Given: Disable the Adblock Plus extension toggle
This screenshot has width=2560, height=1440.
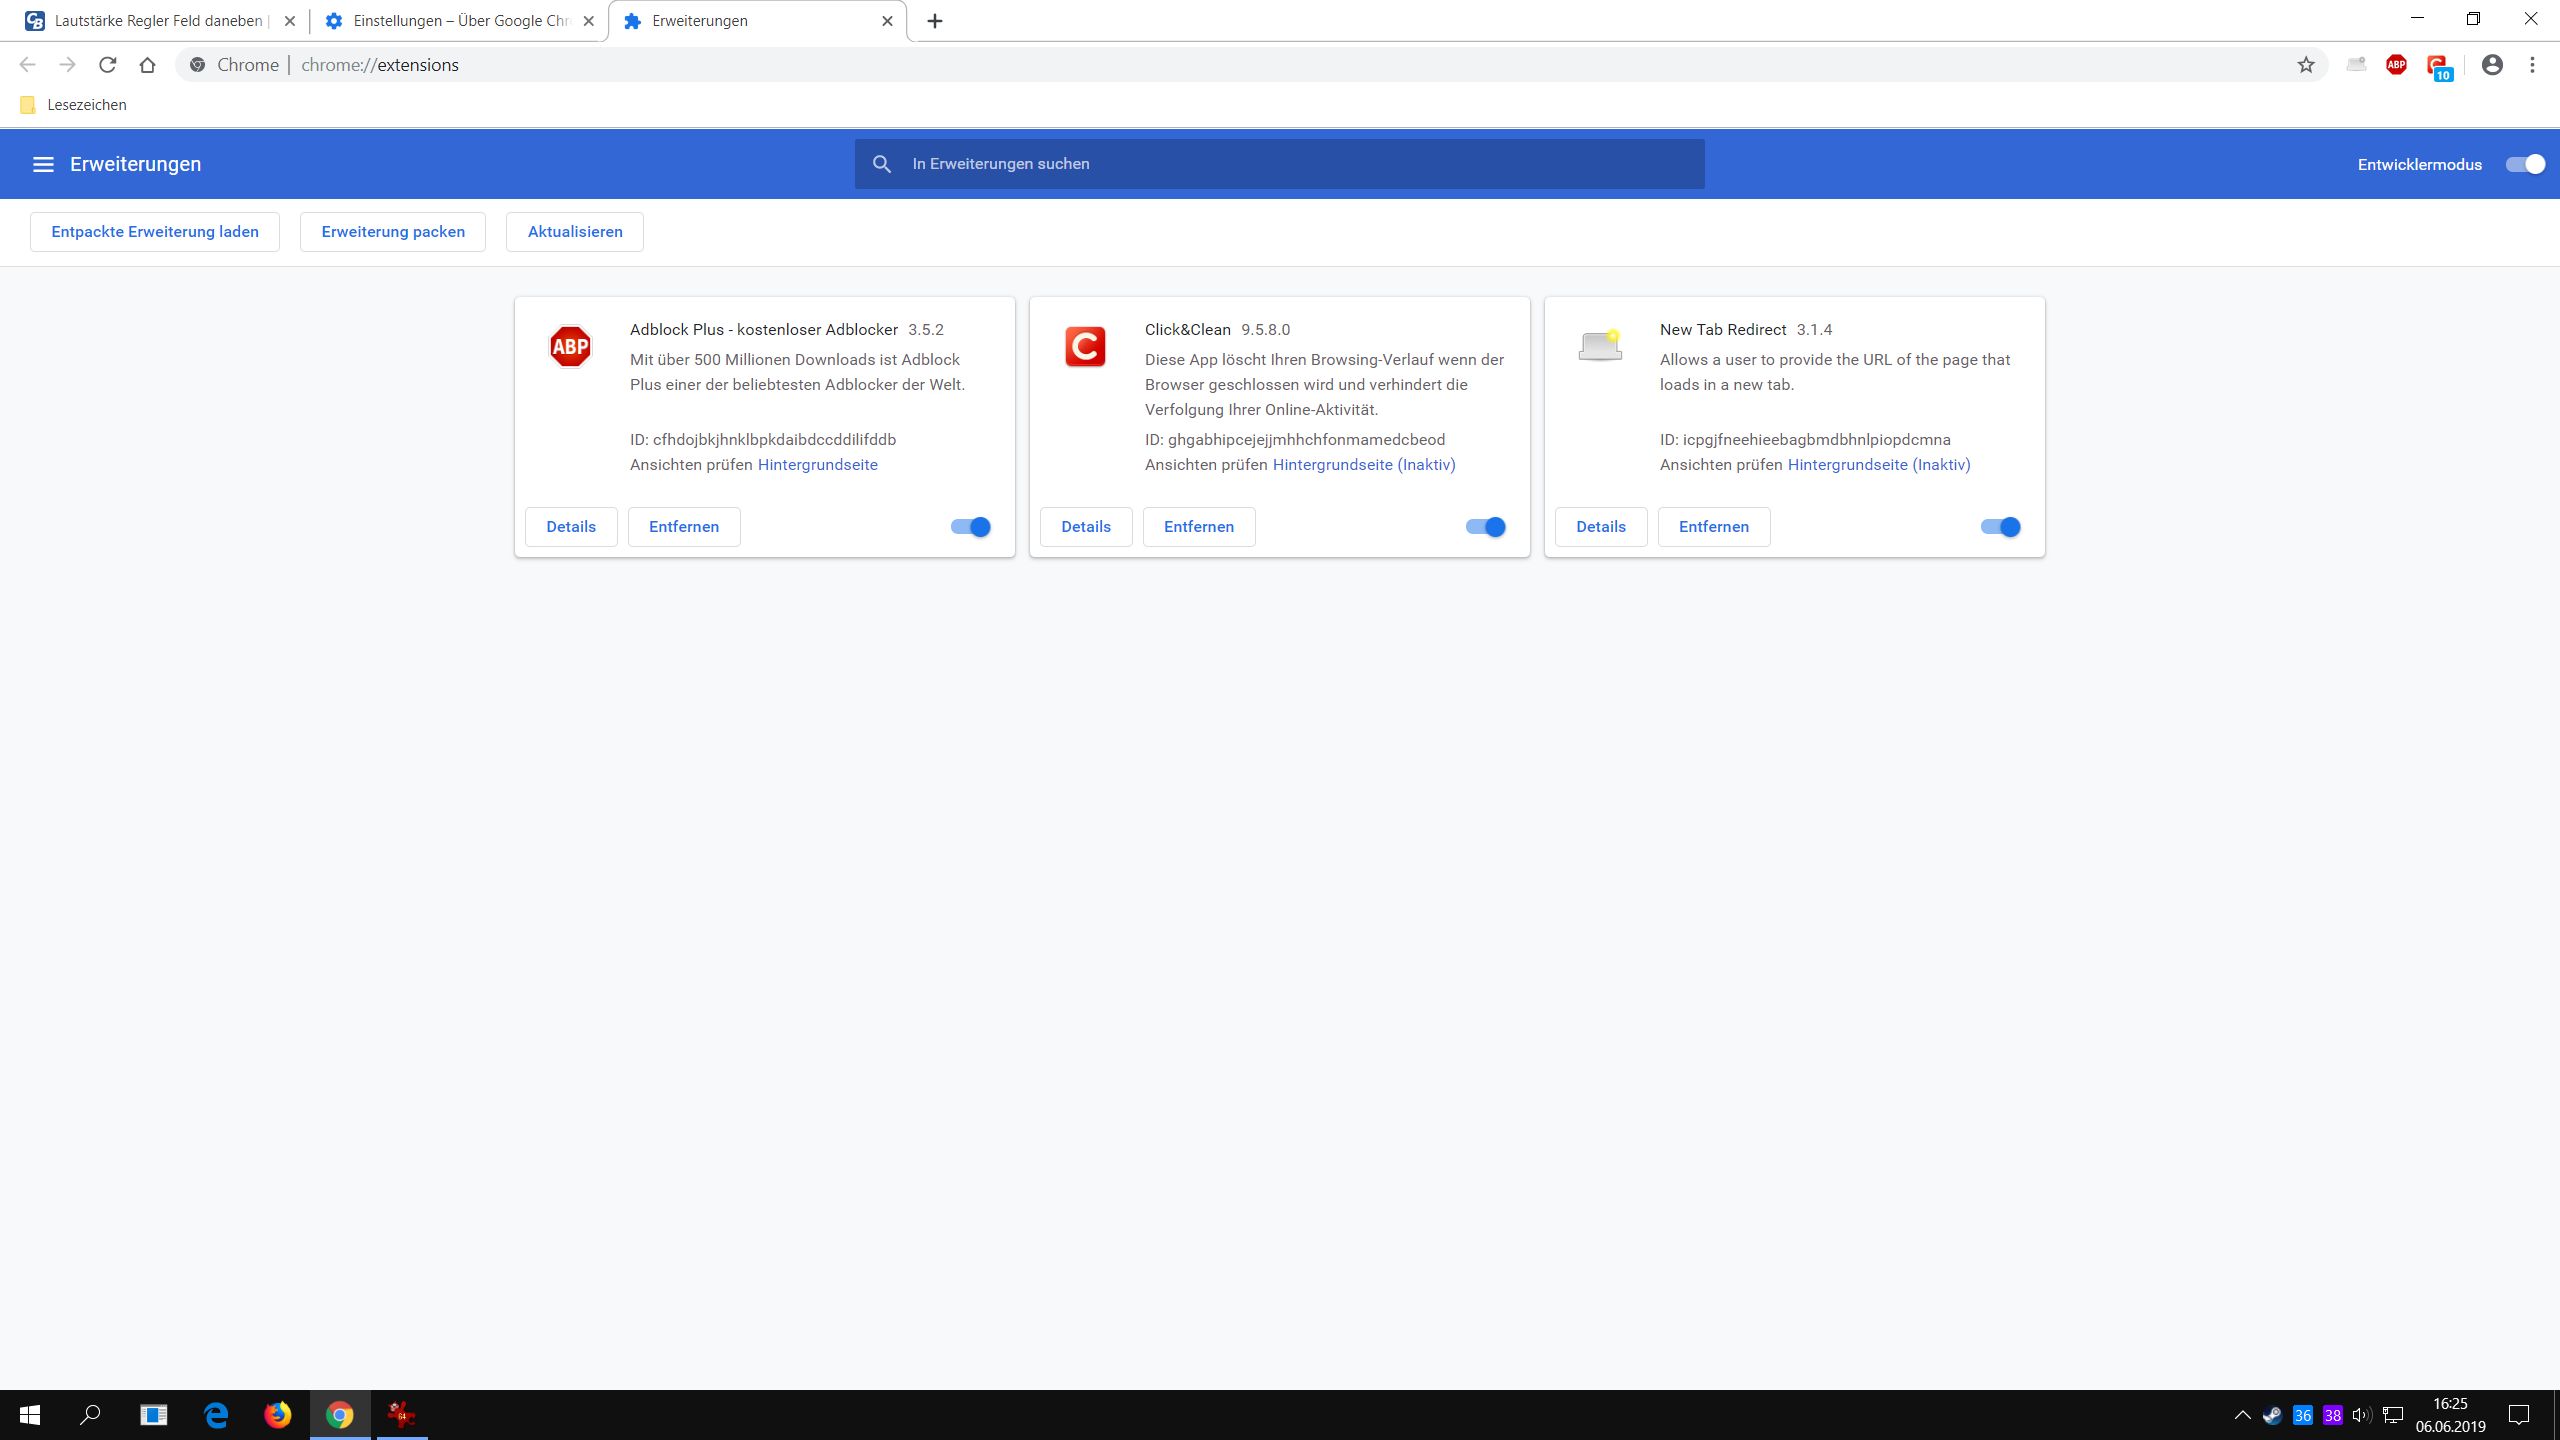Looking at the screenshot, I should [x=970, y=527].
